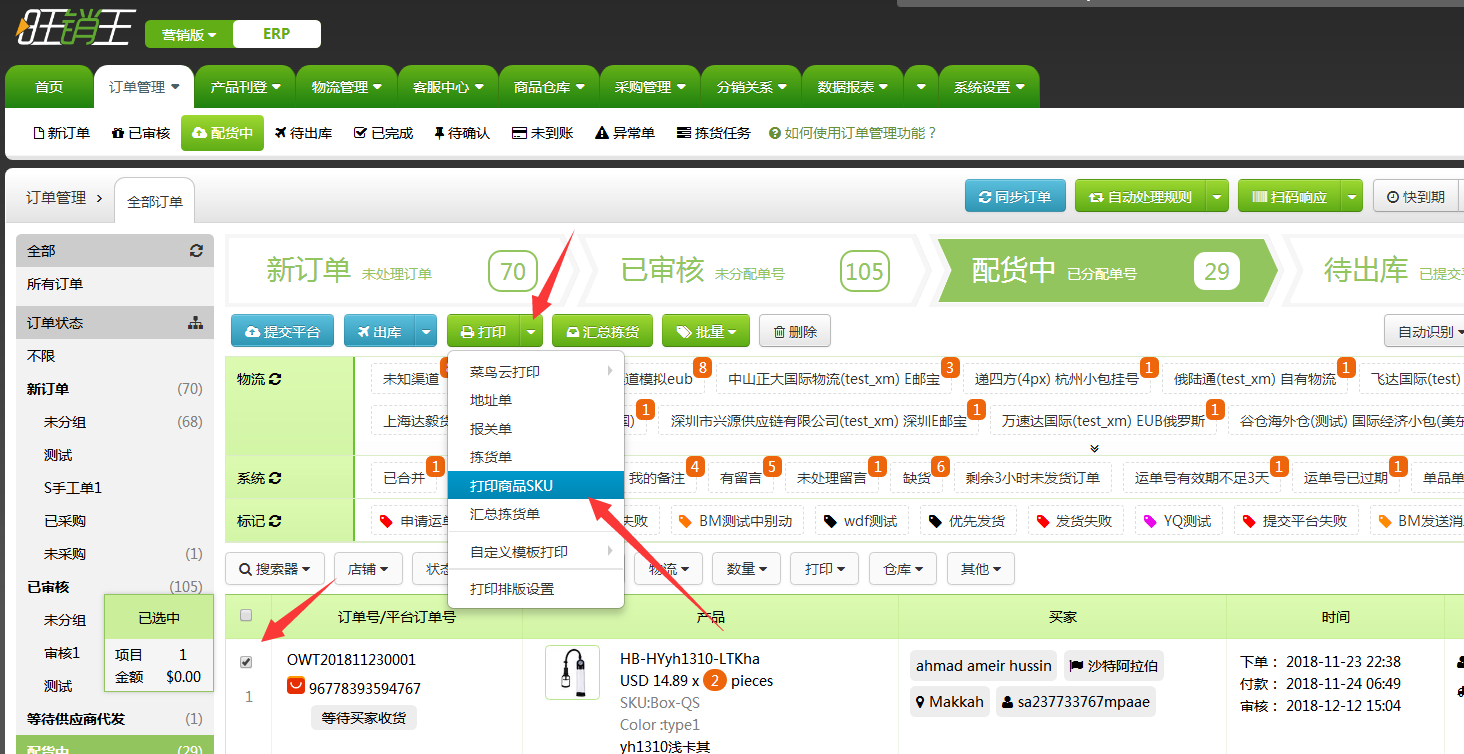Select 菜鸟云打印 from print menu
The width and height of the screenshot is (1464, 754).
pyautogui.click(x=536, y=372)
